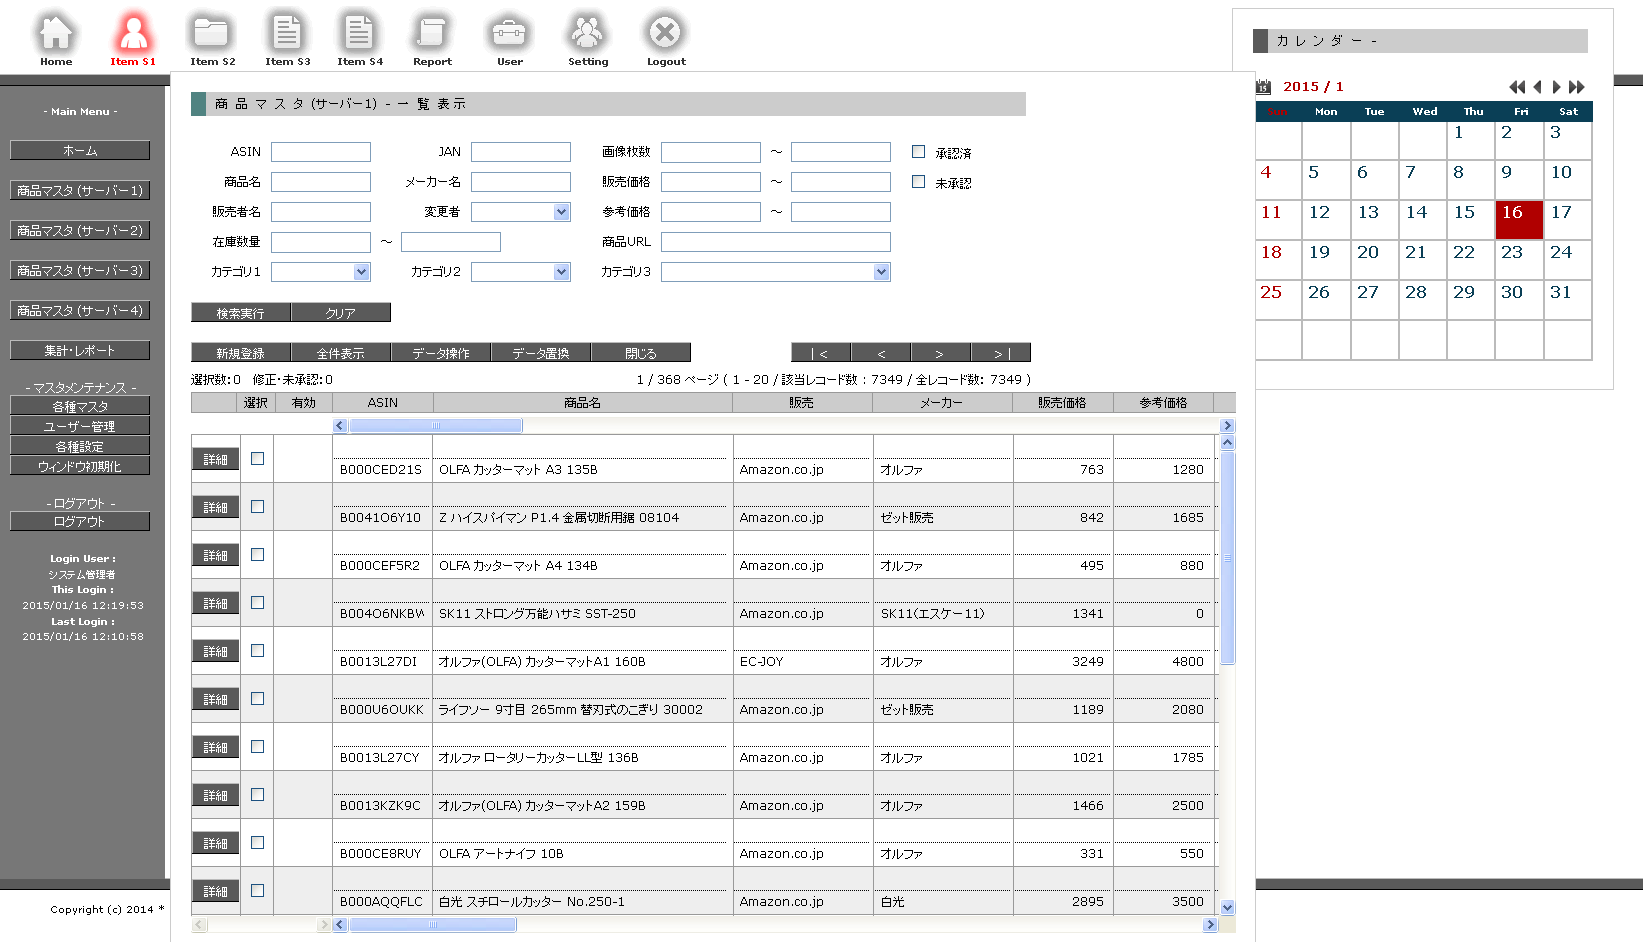1643x942 pixels.
Task: Expand the カテゴリ3 dropdown
Action: [881, 272]
